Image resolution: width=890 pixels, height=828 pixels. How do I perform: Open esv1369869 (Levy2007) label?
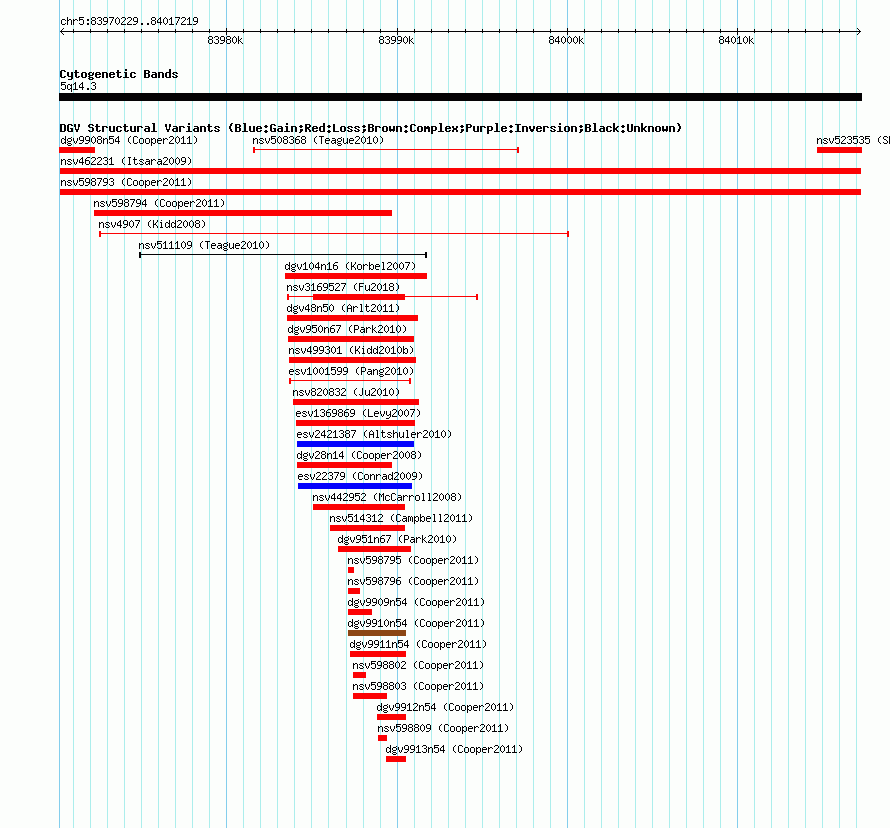(358, 413)
